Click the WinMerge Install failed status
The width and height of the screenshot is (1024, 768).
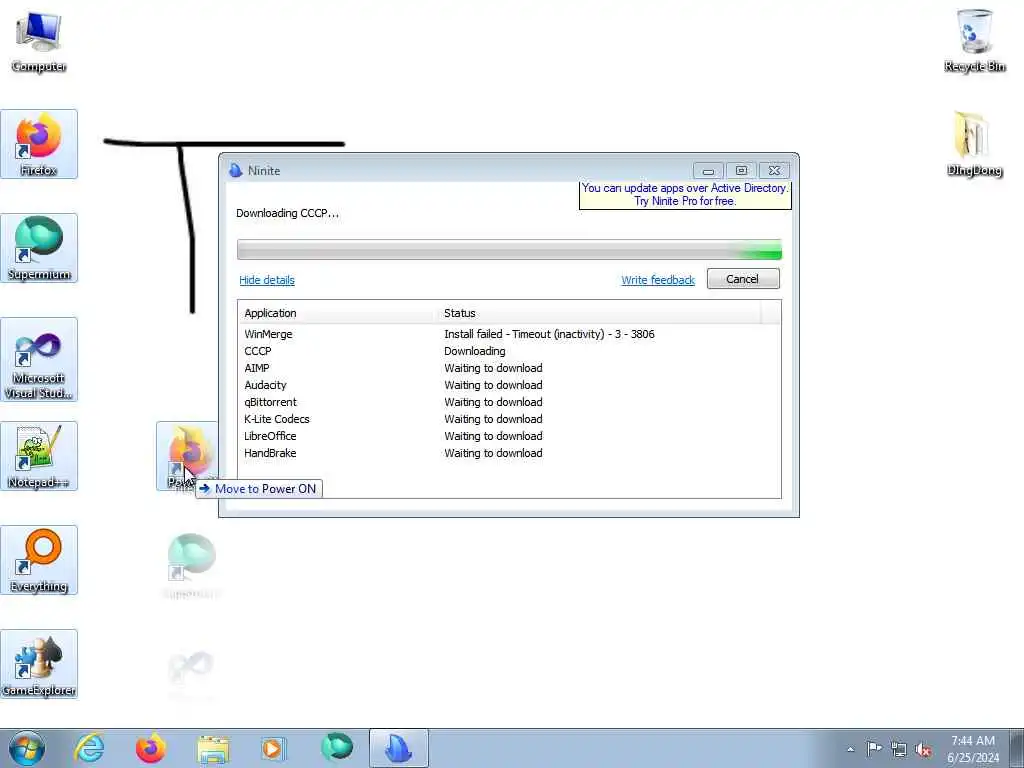tap(549, 334)
